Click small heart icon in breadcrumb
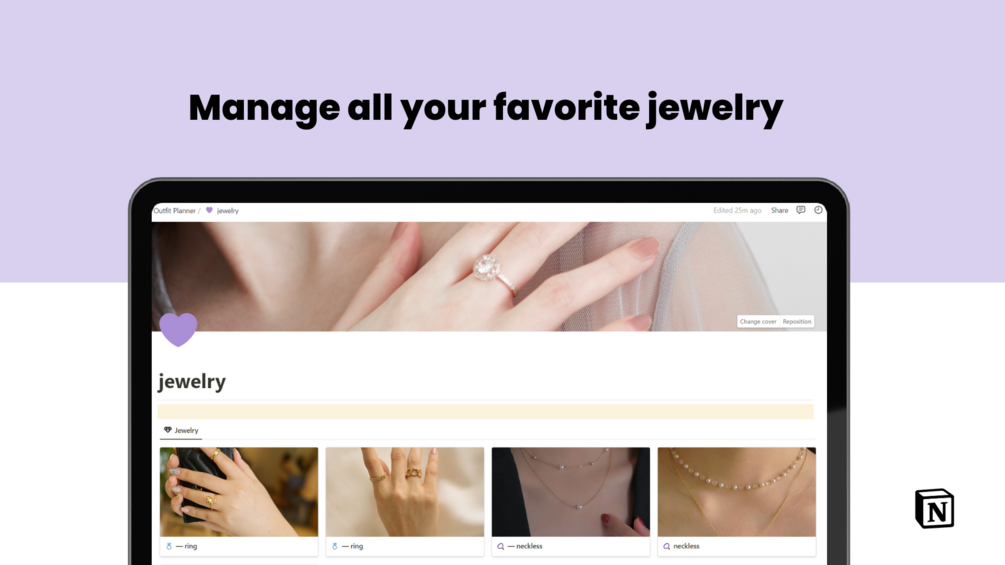Viewport: 1005px width, 565px height. pyautogui.click(x=209, y=210)
